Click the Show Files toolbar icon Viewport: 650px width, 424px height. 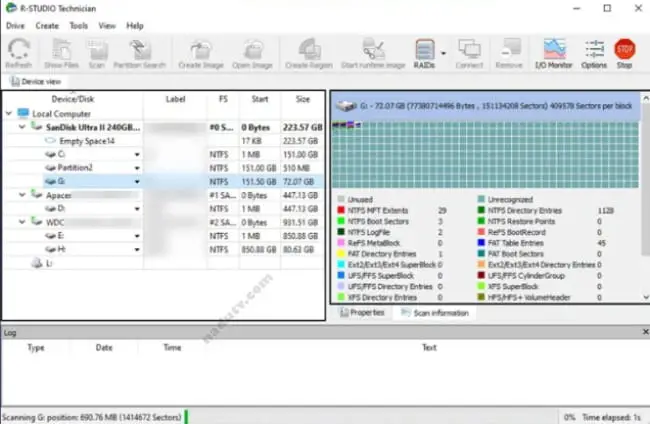[x=61, y=53]
